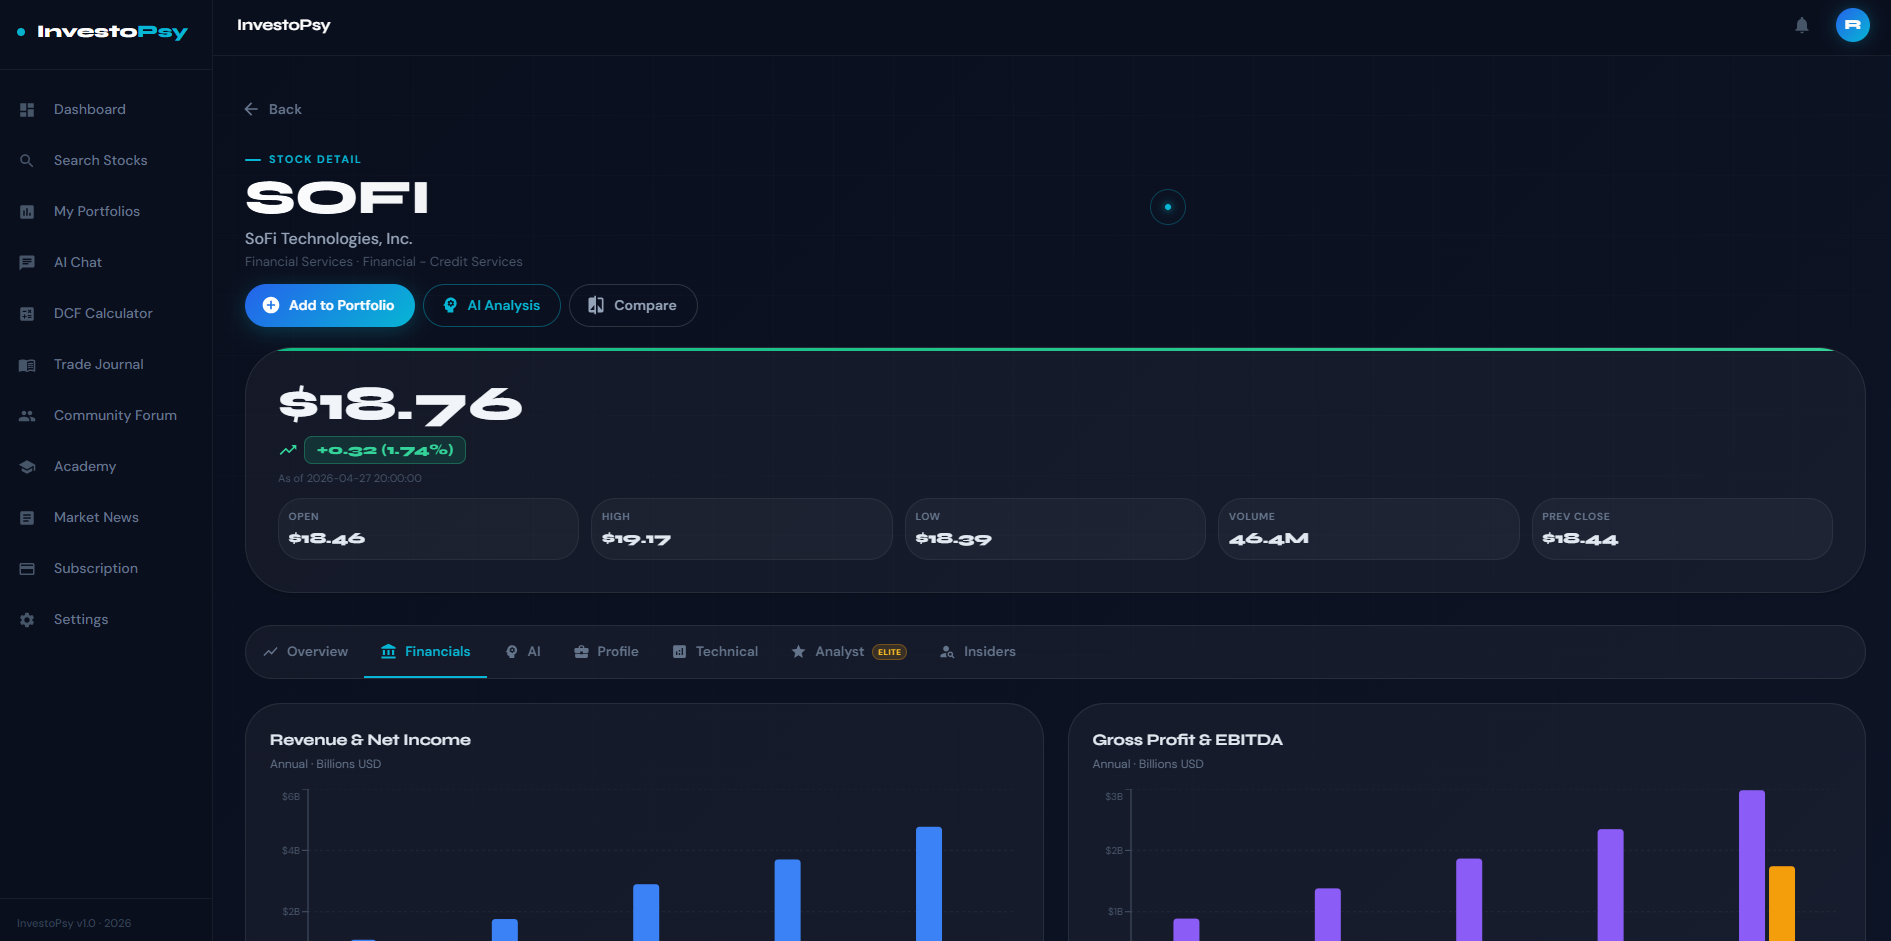The height and width of the screenshot is (941, 1891).
Task: Open AI Chat from sidebar
Action: (106, 263)
